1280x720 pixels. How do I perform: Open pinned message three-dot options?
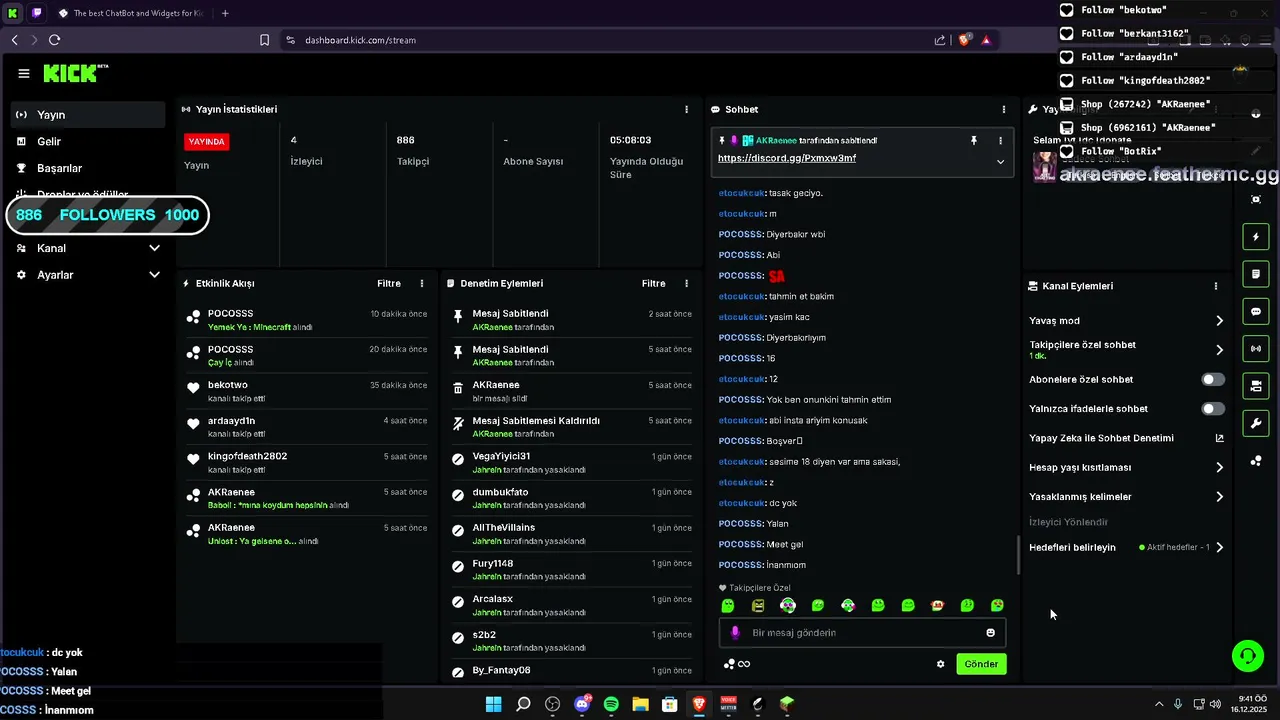(x=1000, y=141)
